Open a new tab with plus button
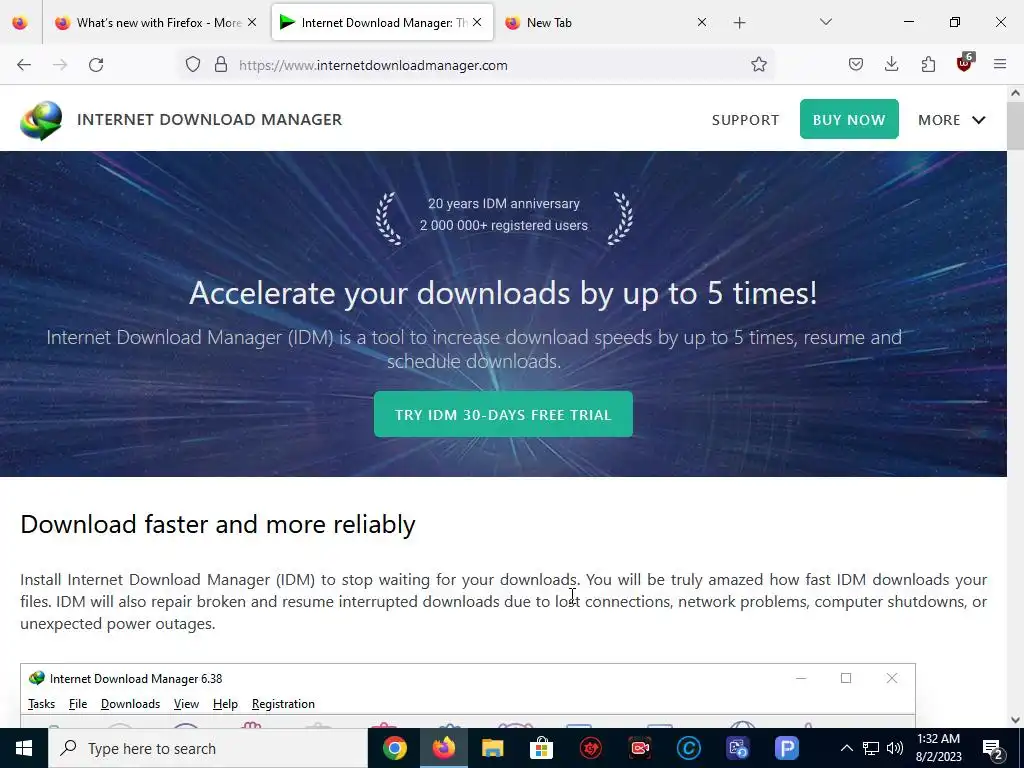This screenshot has width=1024, height=768. 739,23
